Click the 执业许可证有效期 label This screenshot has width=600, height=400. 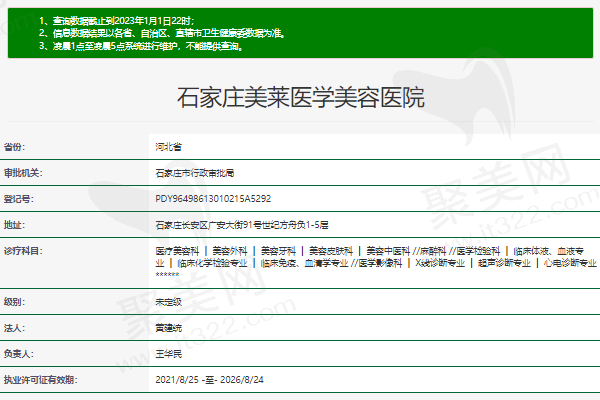tap(41, 380)
